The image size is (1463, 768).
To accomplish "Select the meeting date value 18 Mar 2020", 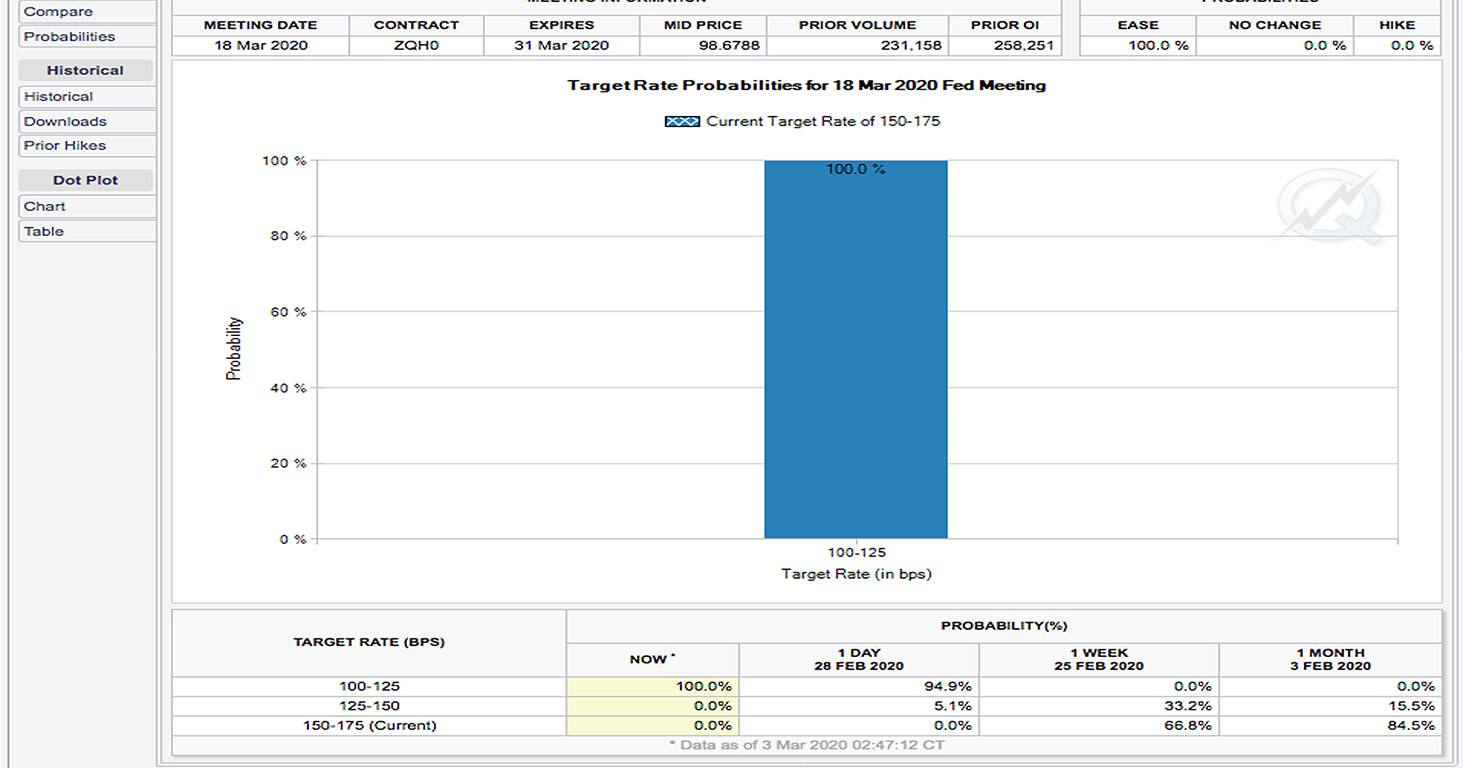I will [x=260, y=45].
